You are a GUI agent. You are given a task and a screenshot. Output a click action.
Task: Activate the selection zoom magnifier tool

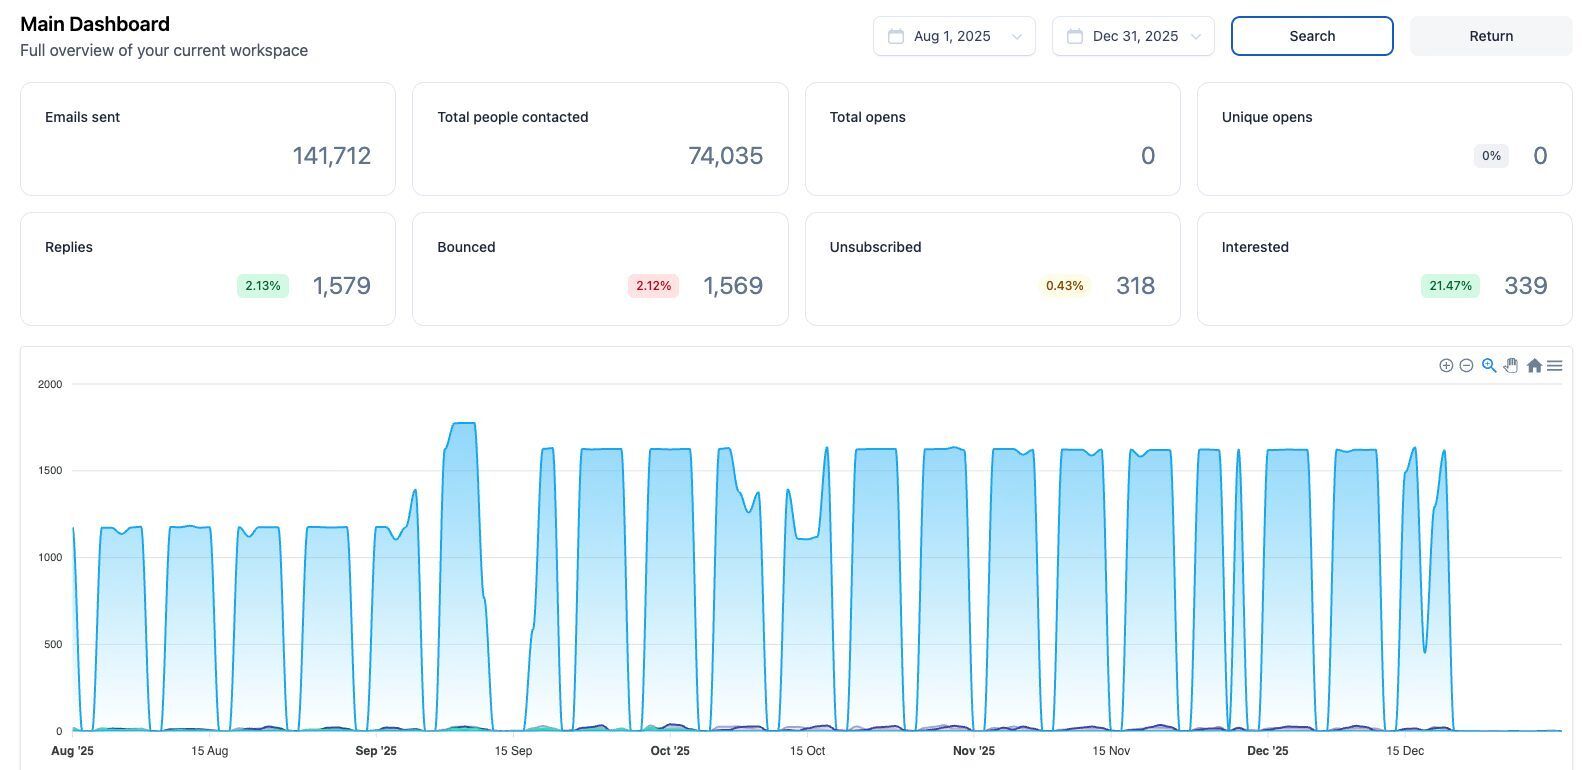(x=1489, y=366)
